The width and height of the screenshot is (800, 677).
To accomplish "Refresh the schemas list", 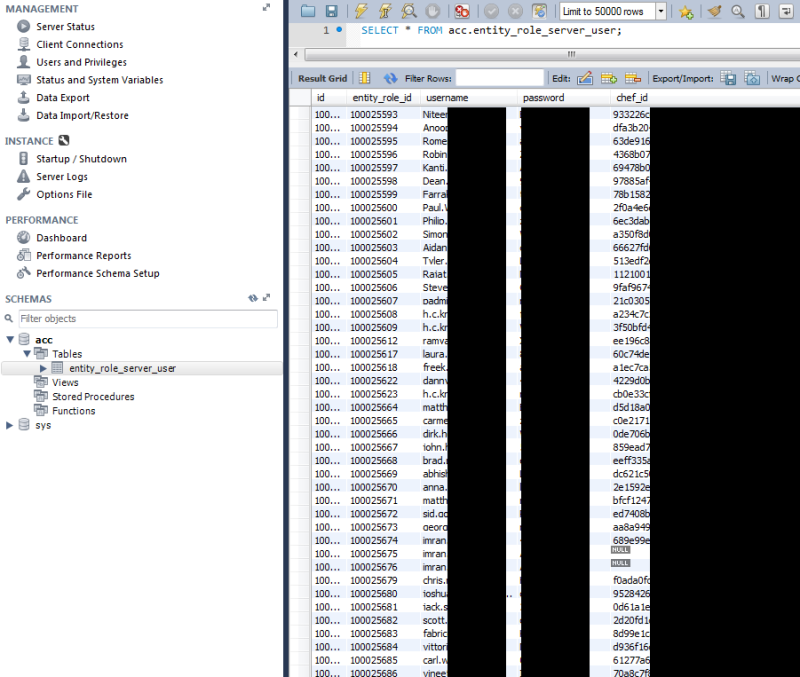I will coord(253,298).
